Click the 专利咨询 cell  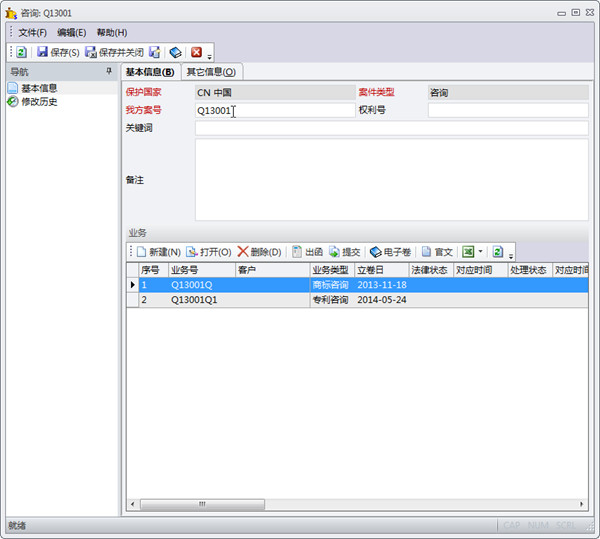pyautogui.click(x=332, y=300)
